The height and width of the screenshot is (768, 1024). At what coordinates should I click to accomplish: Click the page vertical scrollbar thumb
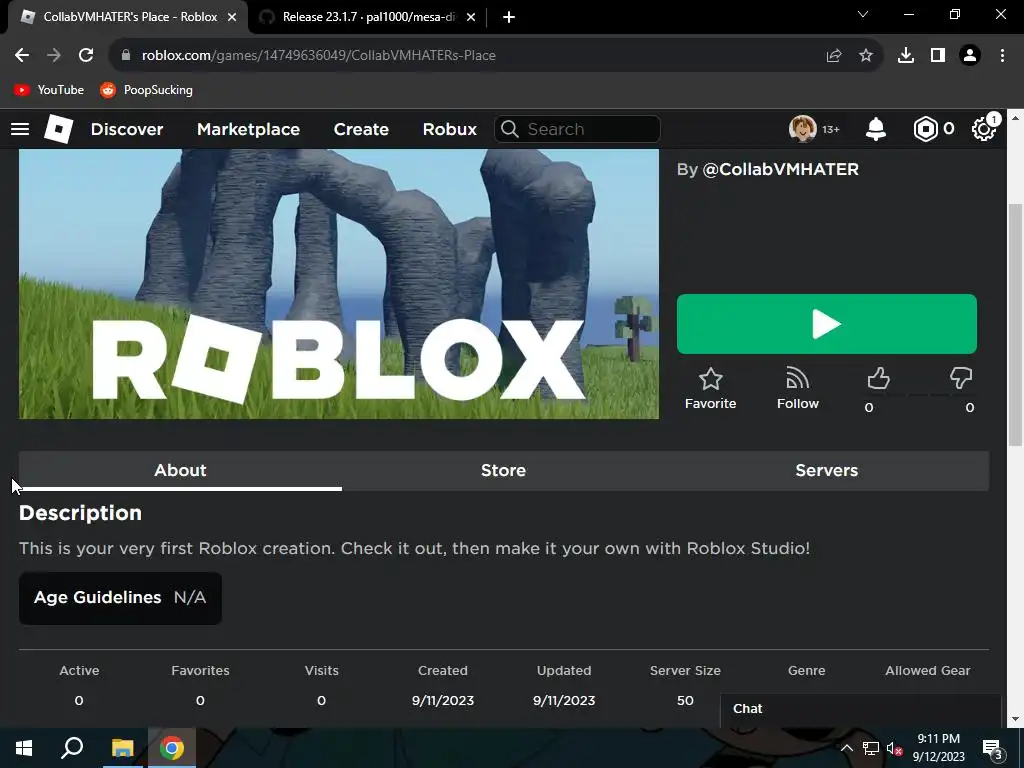pyautogui.click(x=1015, y=325)
